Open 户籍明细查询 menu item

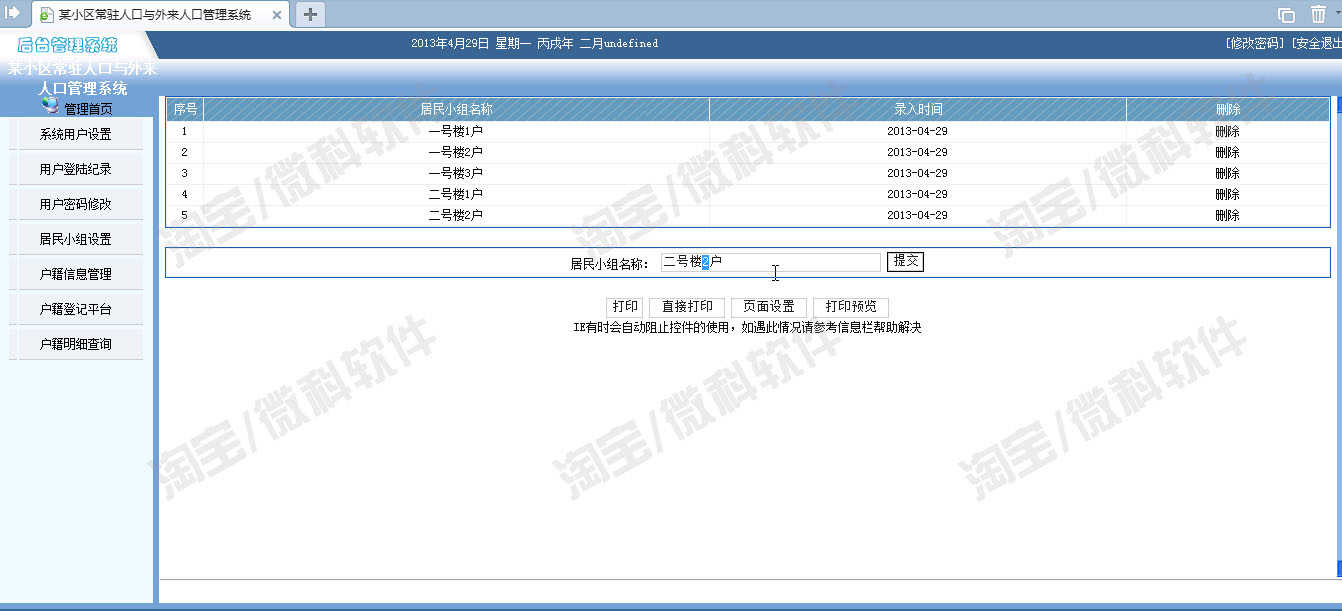coord(76,344)
